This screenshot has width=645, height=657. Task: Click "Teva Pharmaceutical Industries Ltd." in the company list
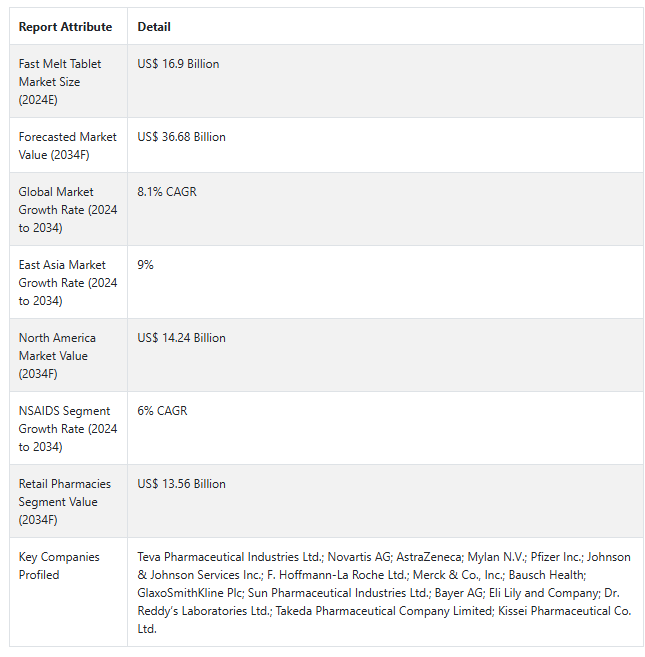tap(230, 557)
